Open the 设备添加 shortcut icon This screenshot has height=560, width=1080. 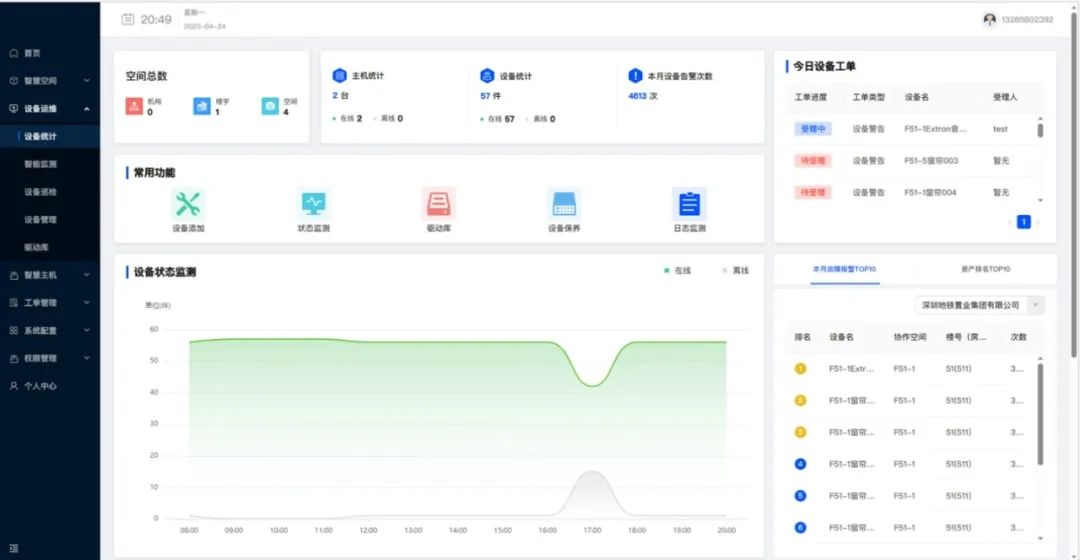[188, 204]
